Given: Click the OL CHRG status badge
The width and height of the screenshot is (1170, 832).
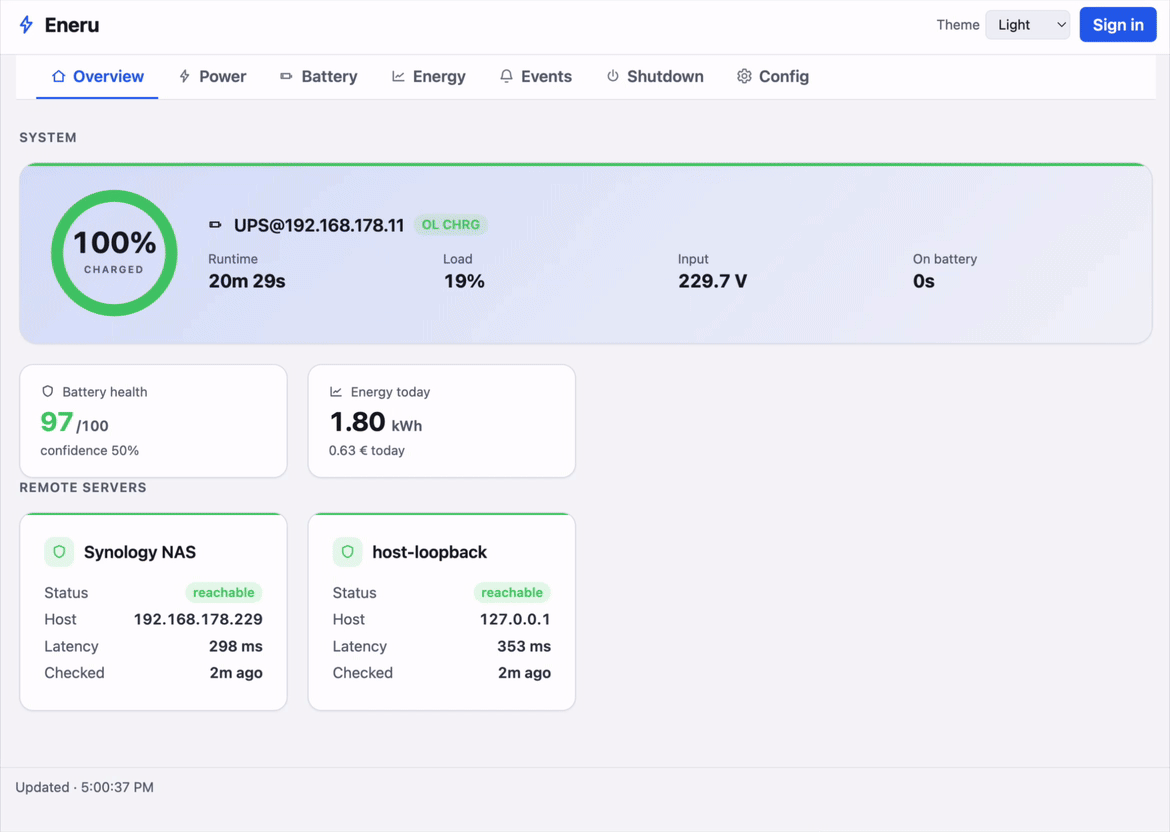Looking at the screenshot, I should pos(451,225).
